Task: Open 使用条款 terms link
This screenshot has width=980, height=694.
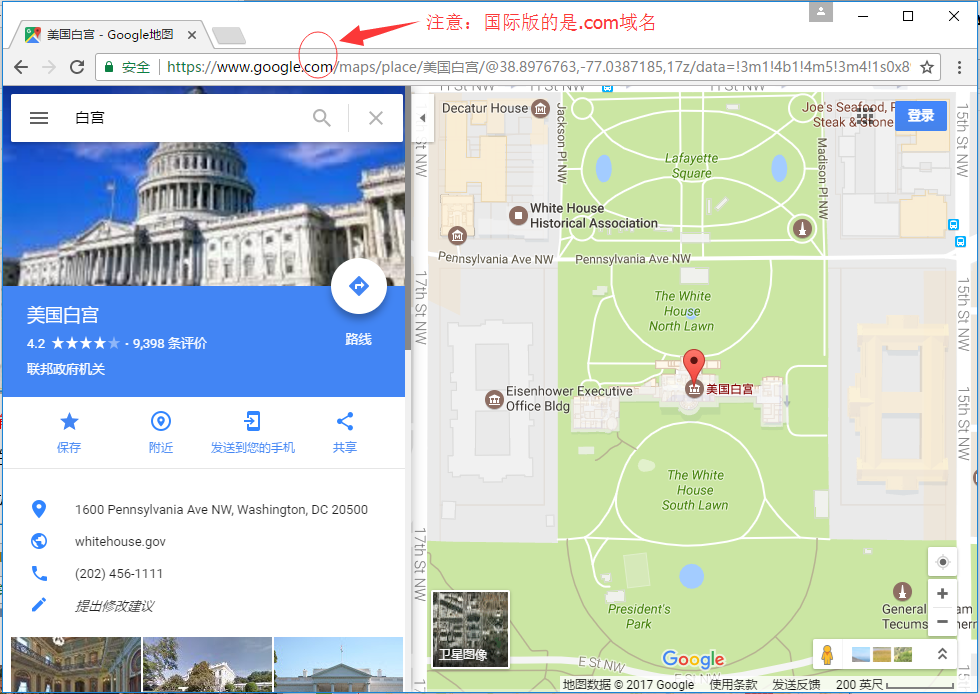Action: (x=733, y=685)
